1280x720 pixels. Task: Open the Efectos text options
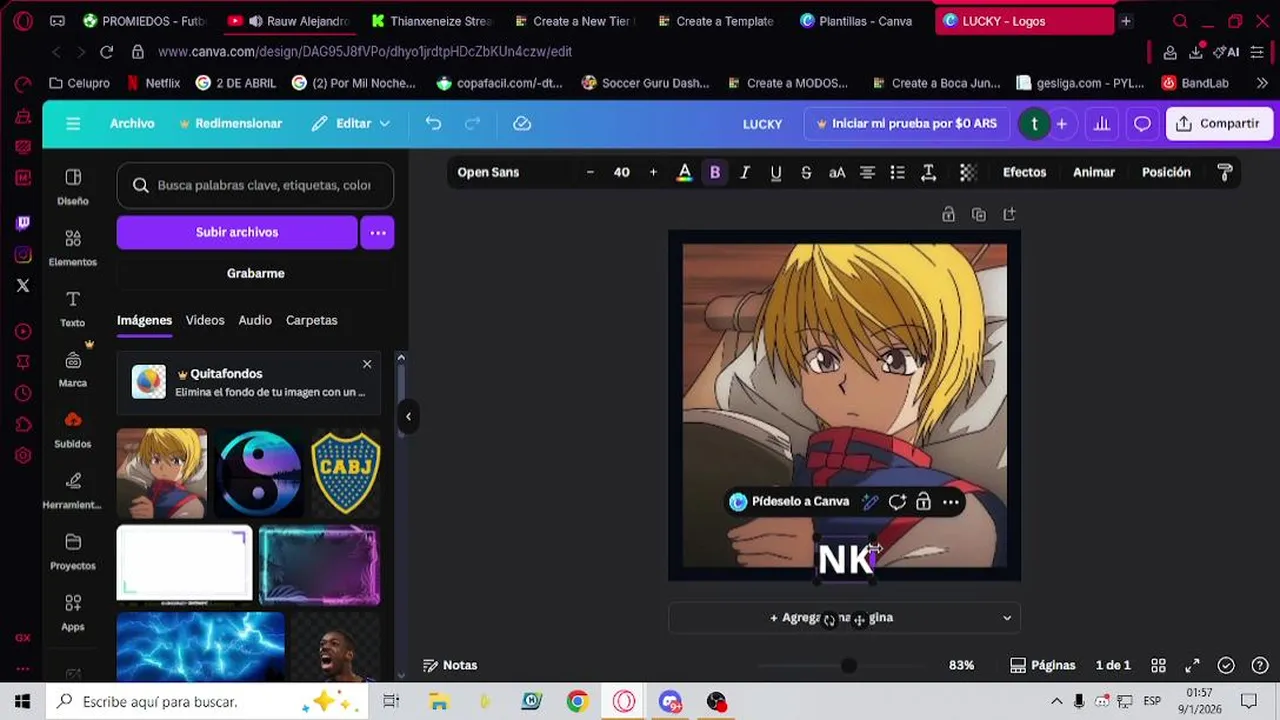1024,172
